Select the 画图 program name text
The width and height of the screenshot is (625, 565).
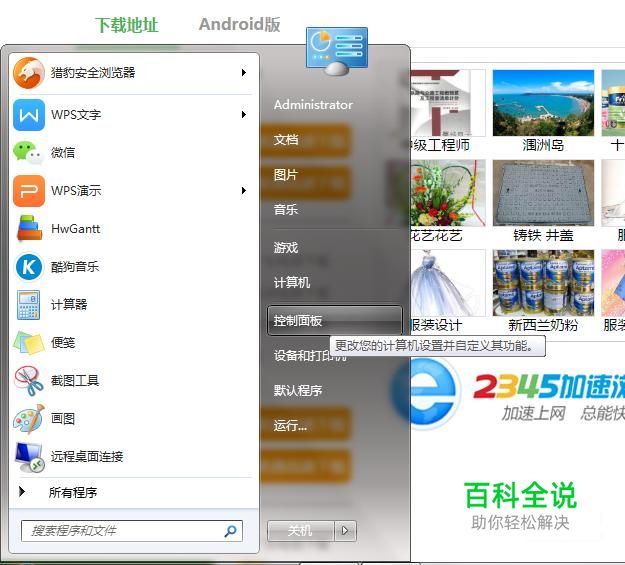click(x=63, y=419)
